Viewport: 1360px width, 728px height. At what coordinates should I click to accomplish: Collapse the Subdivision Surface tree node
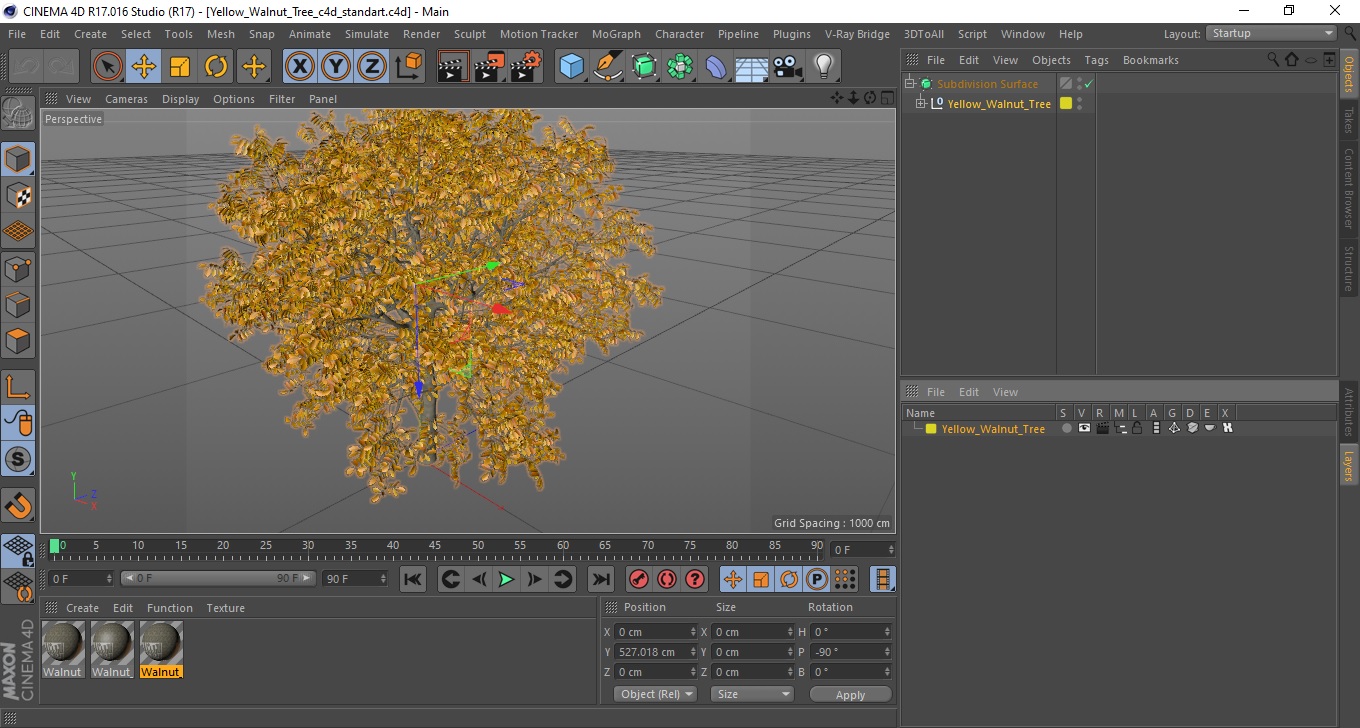(910, 84)
